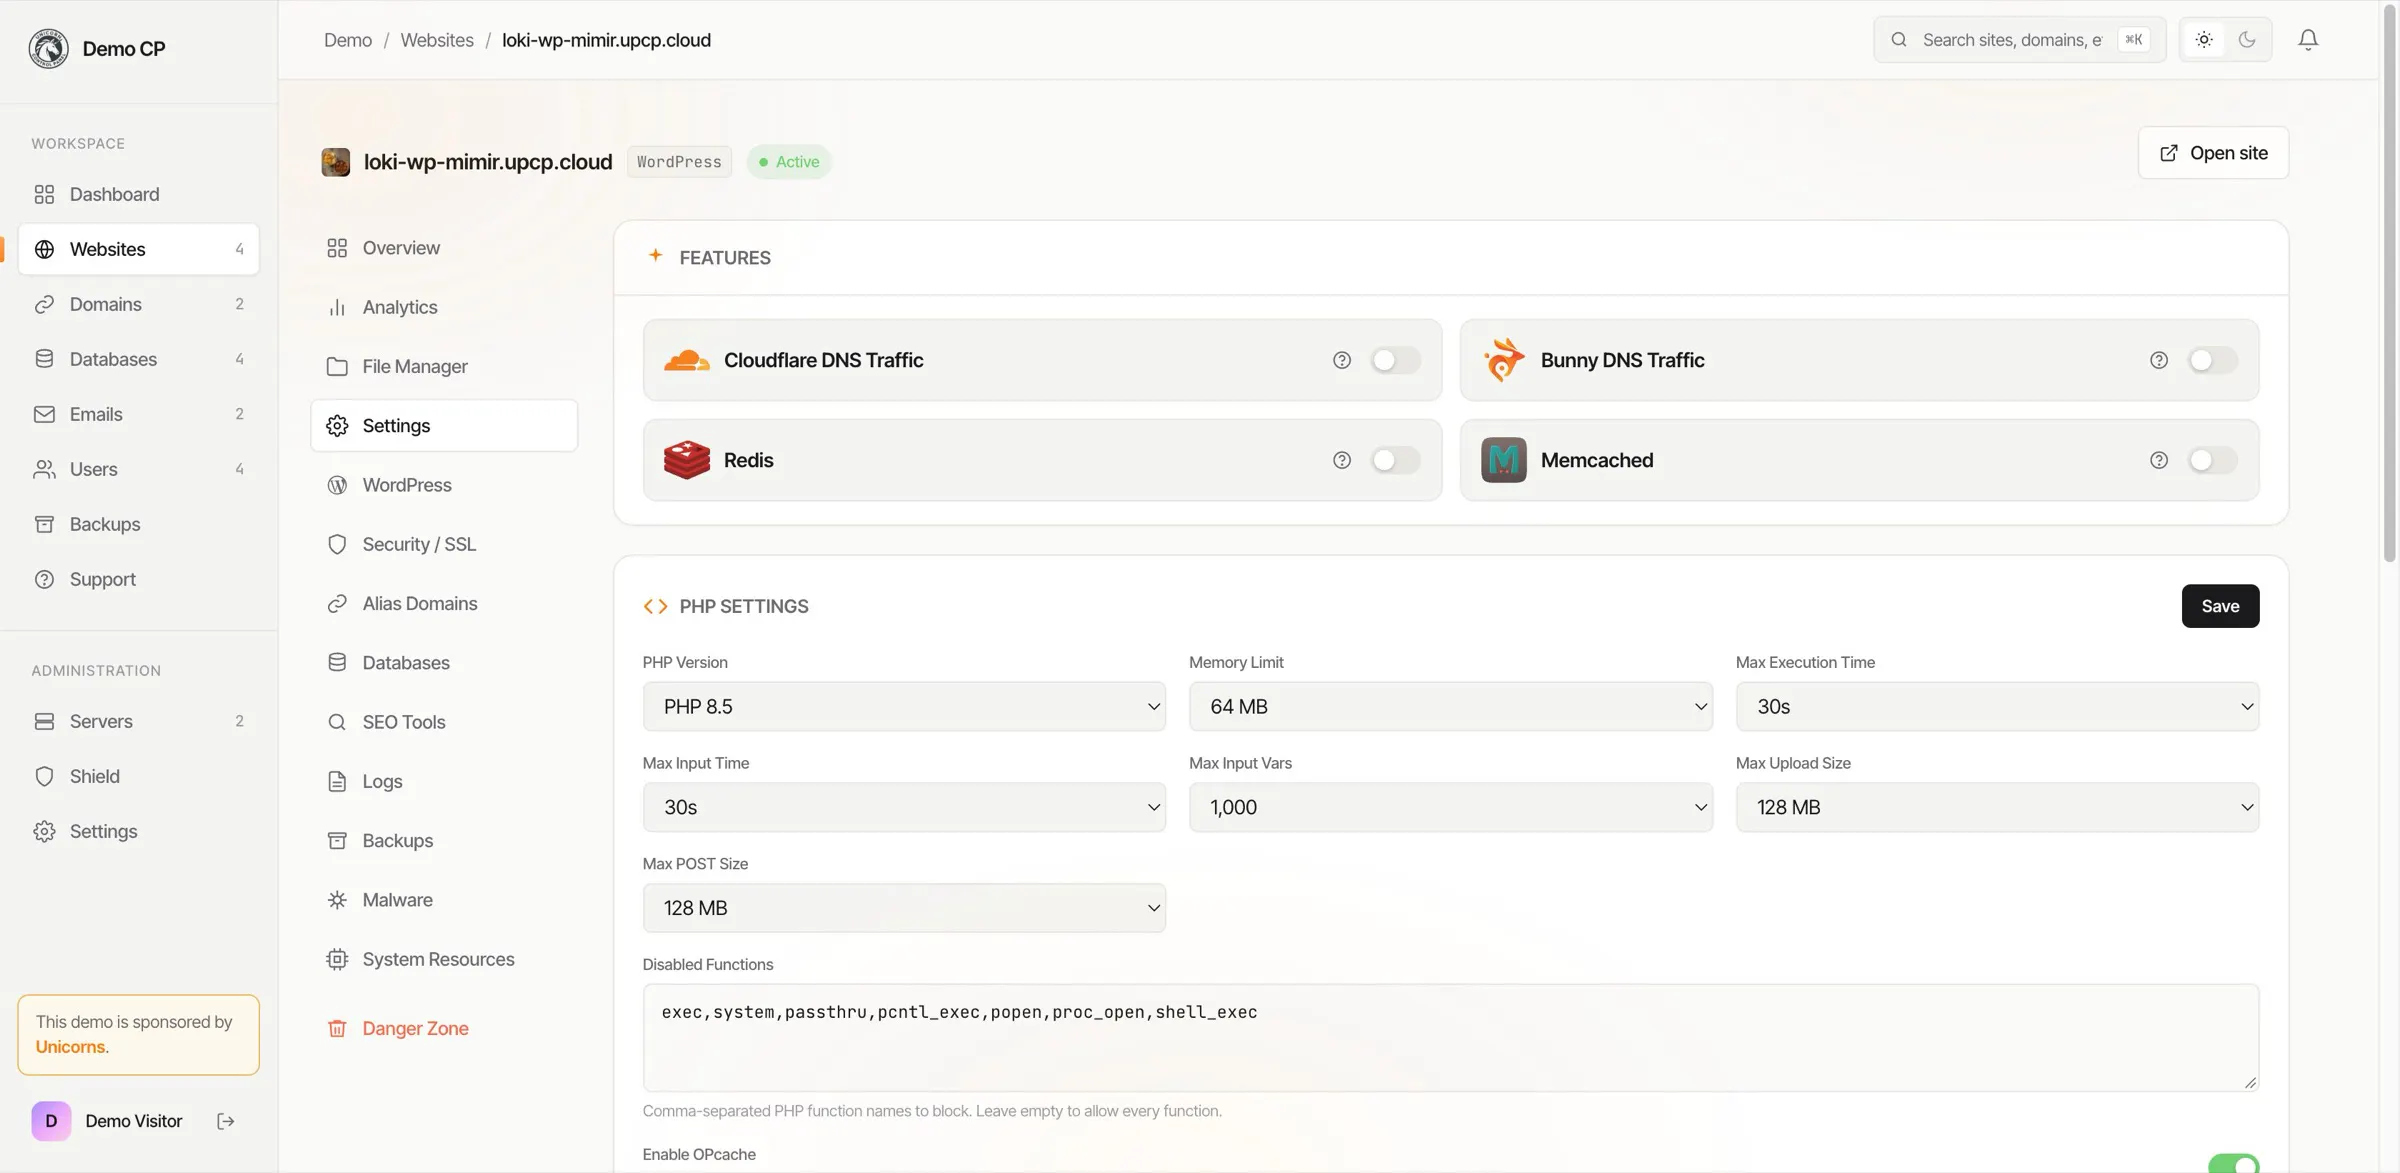Go to the Overview site tab
Viewport: 2400px width, 1173px height.
[x=444, y=248]
